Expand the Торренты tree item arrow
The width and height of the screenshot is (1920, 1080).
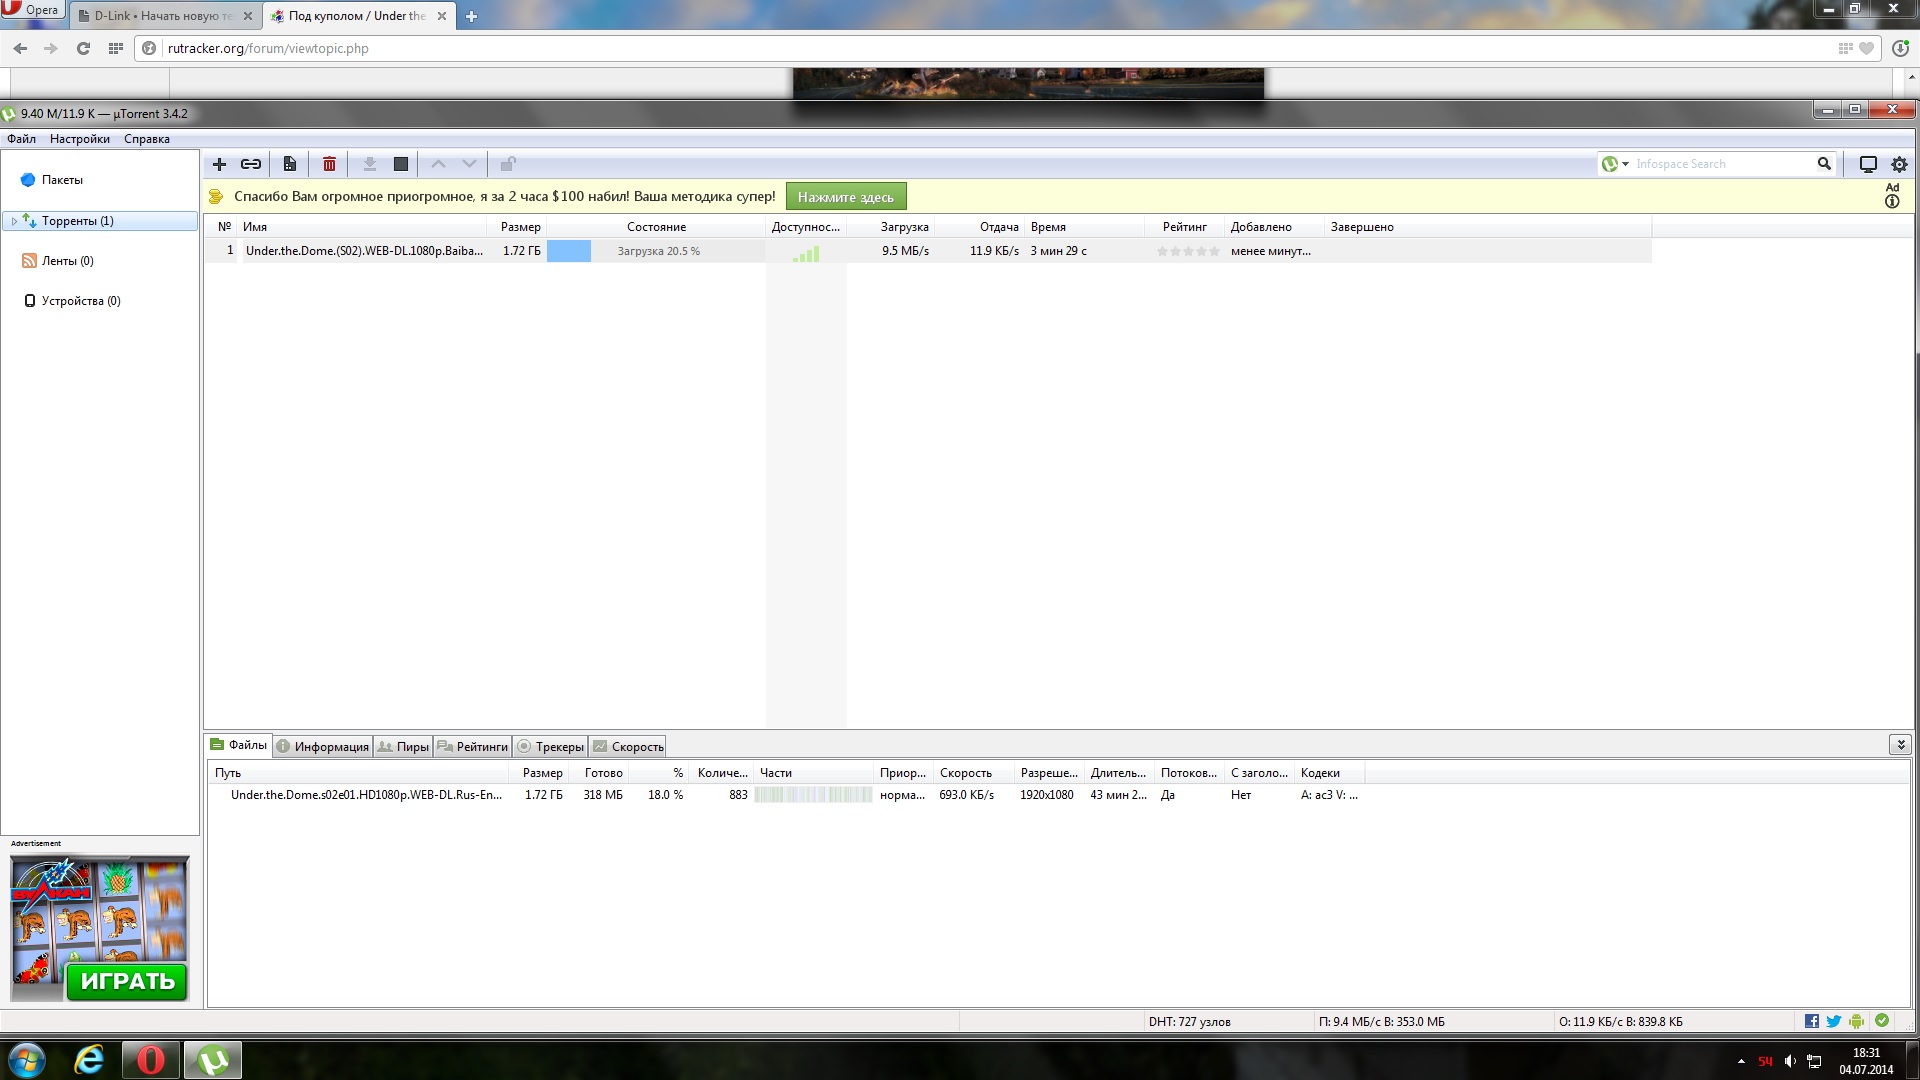click(x=14, y=221)
